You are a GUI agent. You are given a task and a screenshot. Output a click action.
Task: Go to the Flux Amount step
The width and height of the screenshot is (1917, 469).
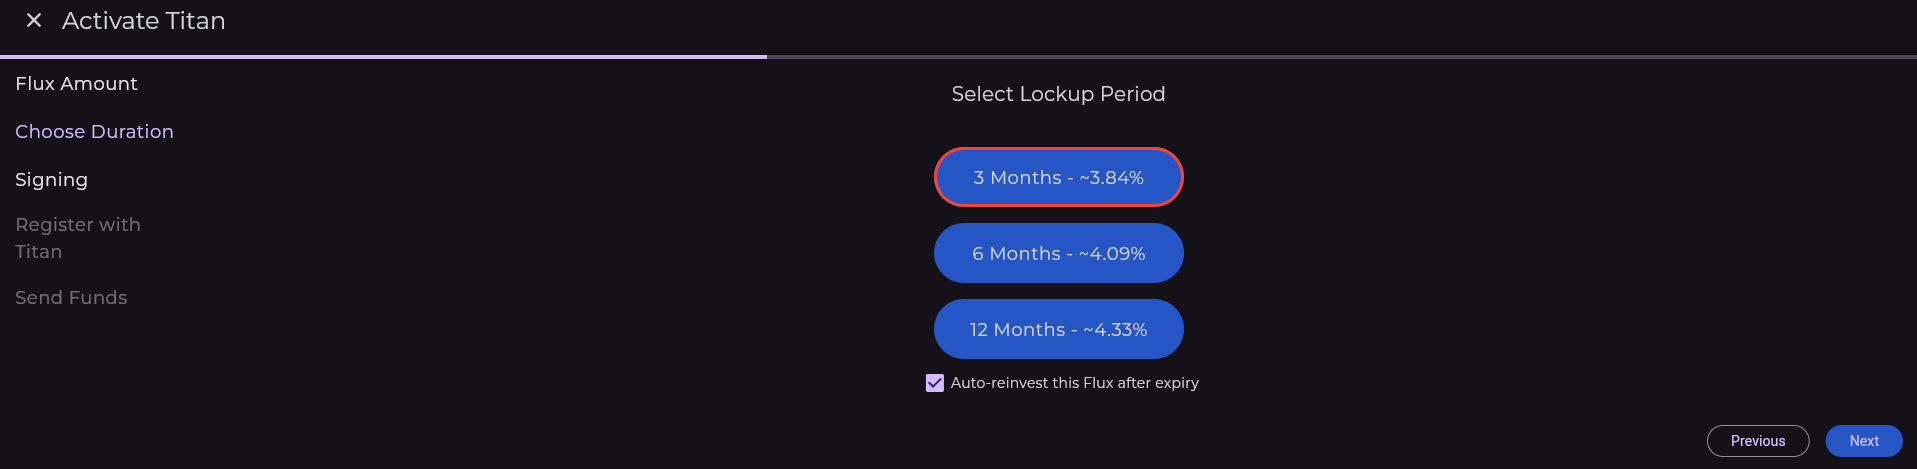(x=76, y=84)
